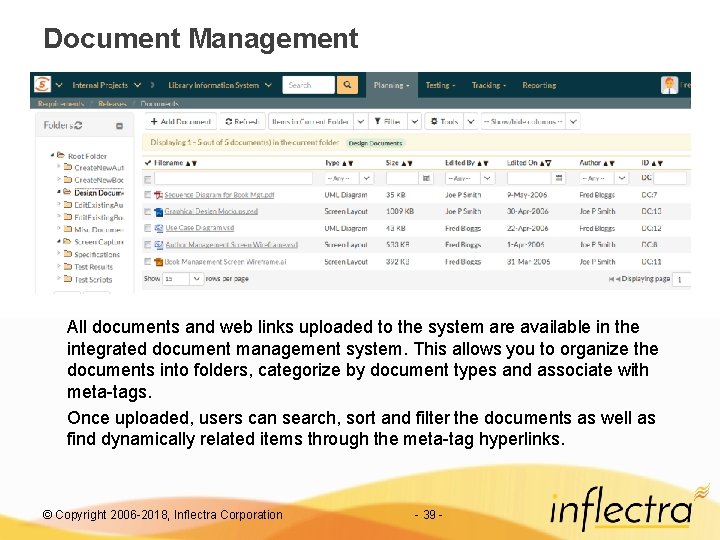The height and width of the screenshot is (540, 720).
Task: Minimize the Folders panel with its collapse icon
Action: (119, 126)
